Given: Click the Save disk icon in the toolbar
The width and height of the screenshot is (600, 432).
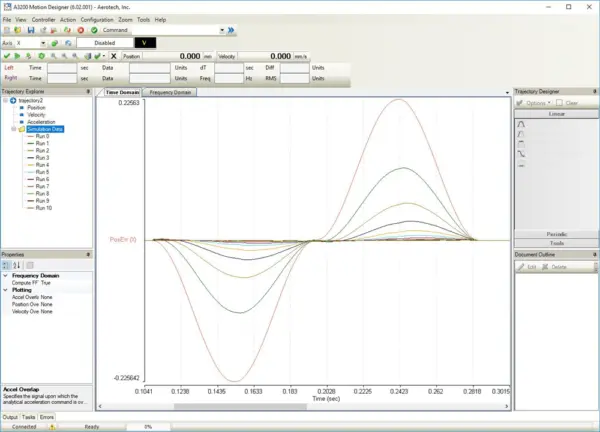Looking at the screenshot, I should click(29, 30).
